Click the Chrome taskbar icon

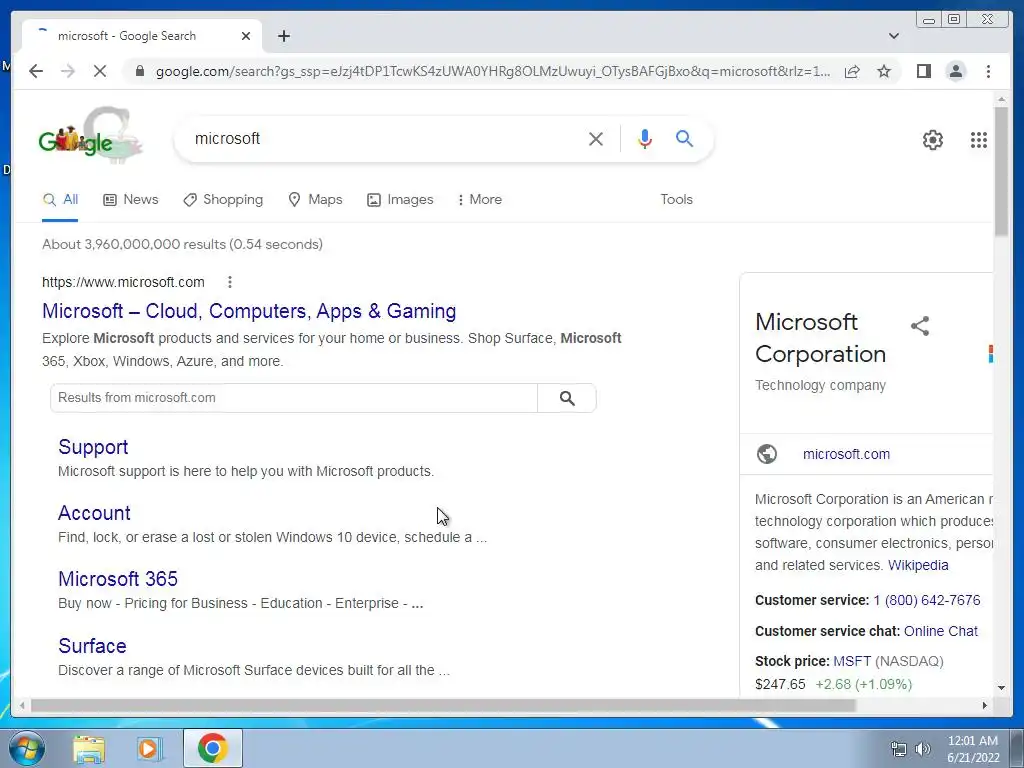[213, 748]
